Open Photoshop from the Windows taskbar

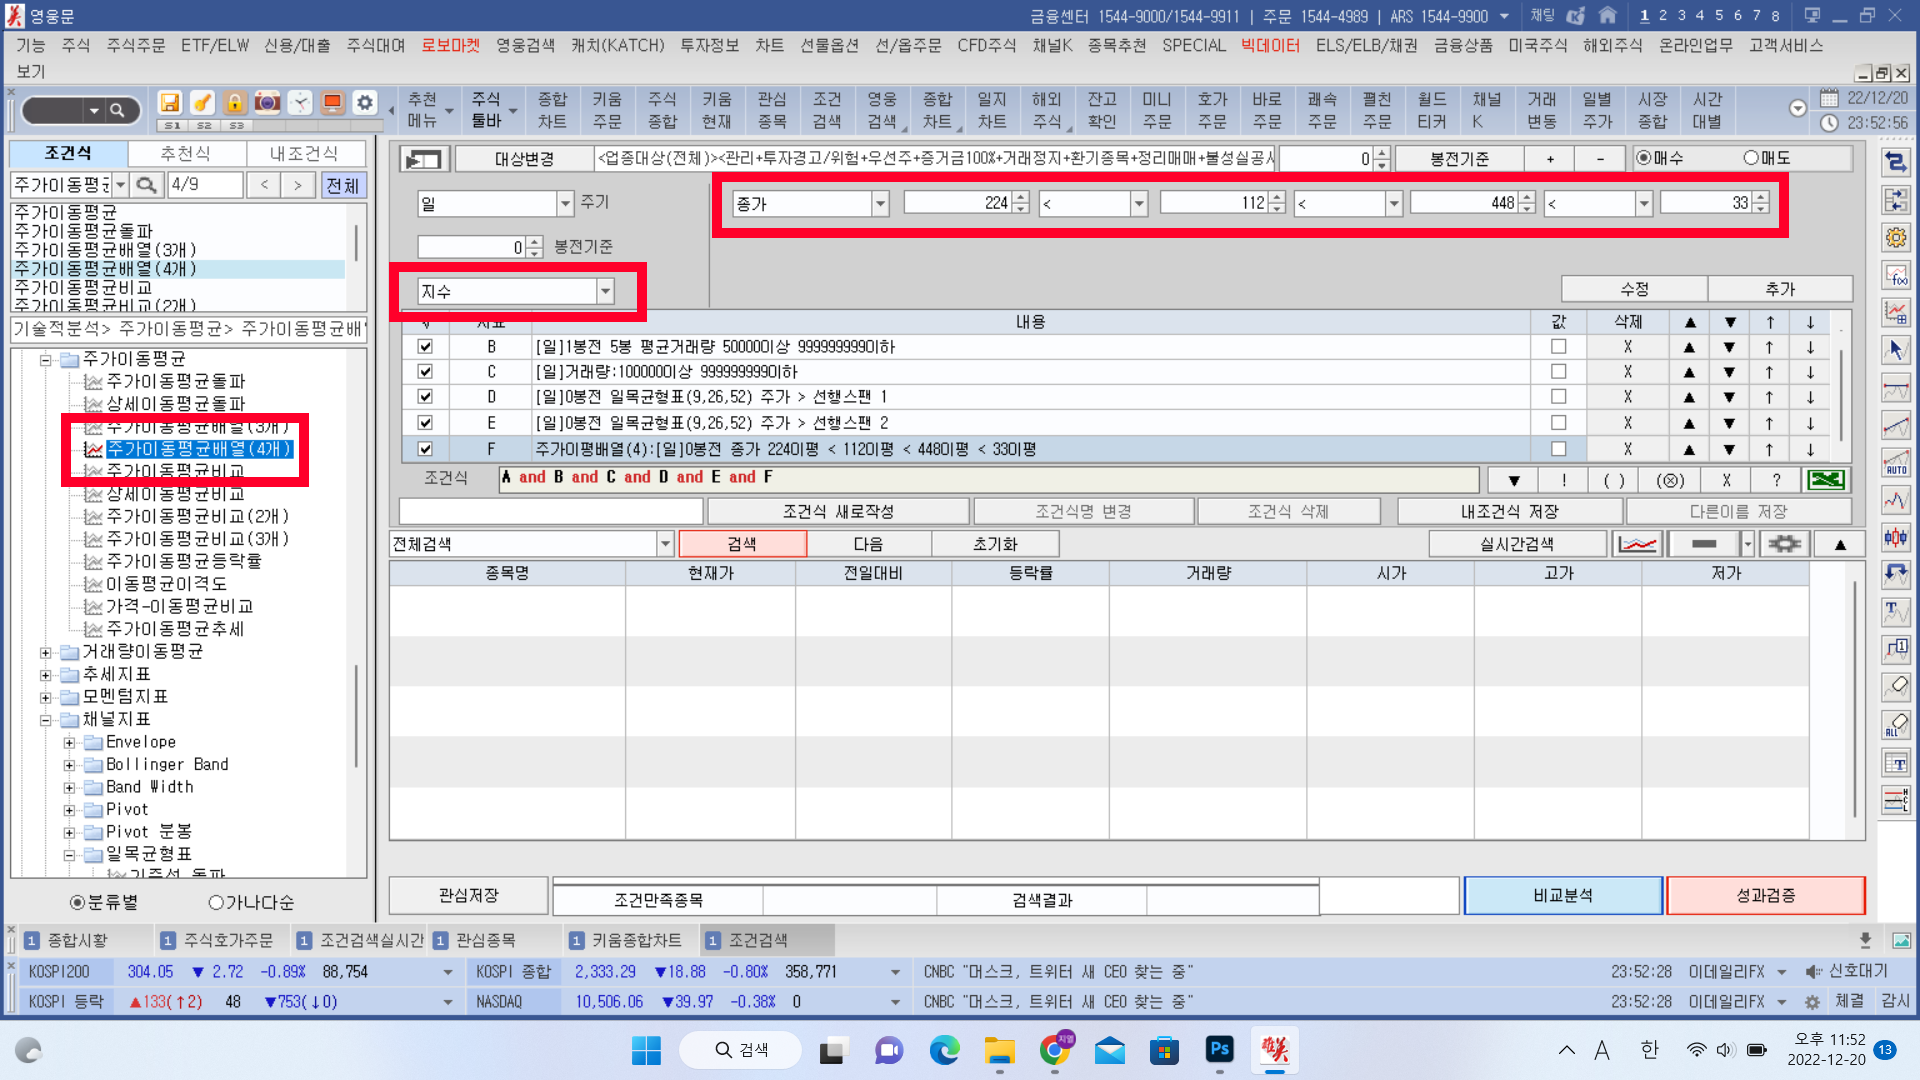coord(1219,1049)
